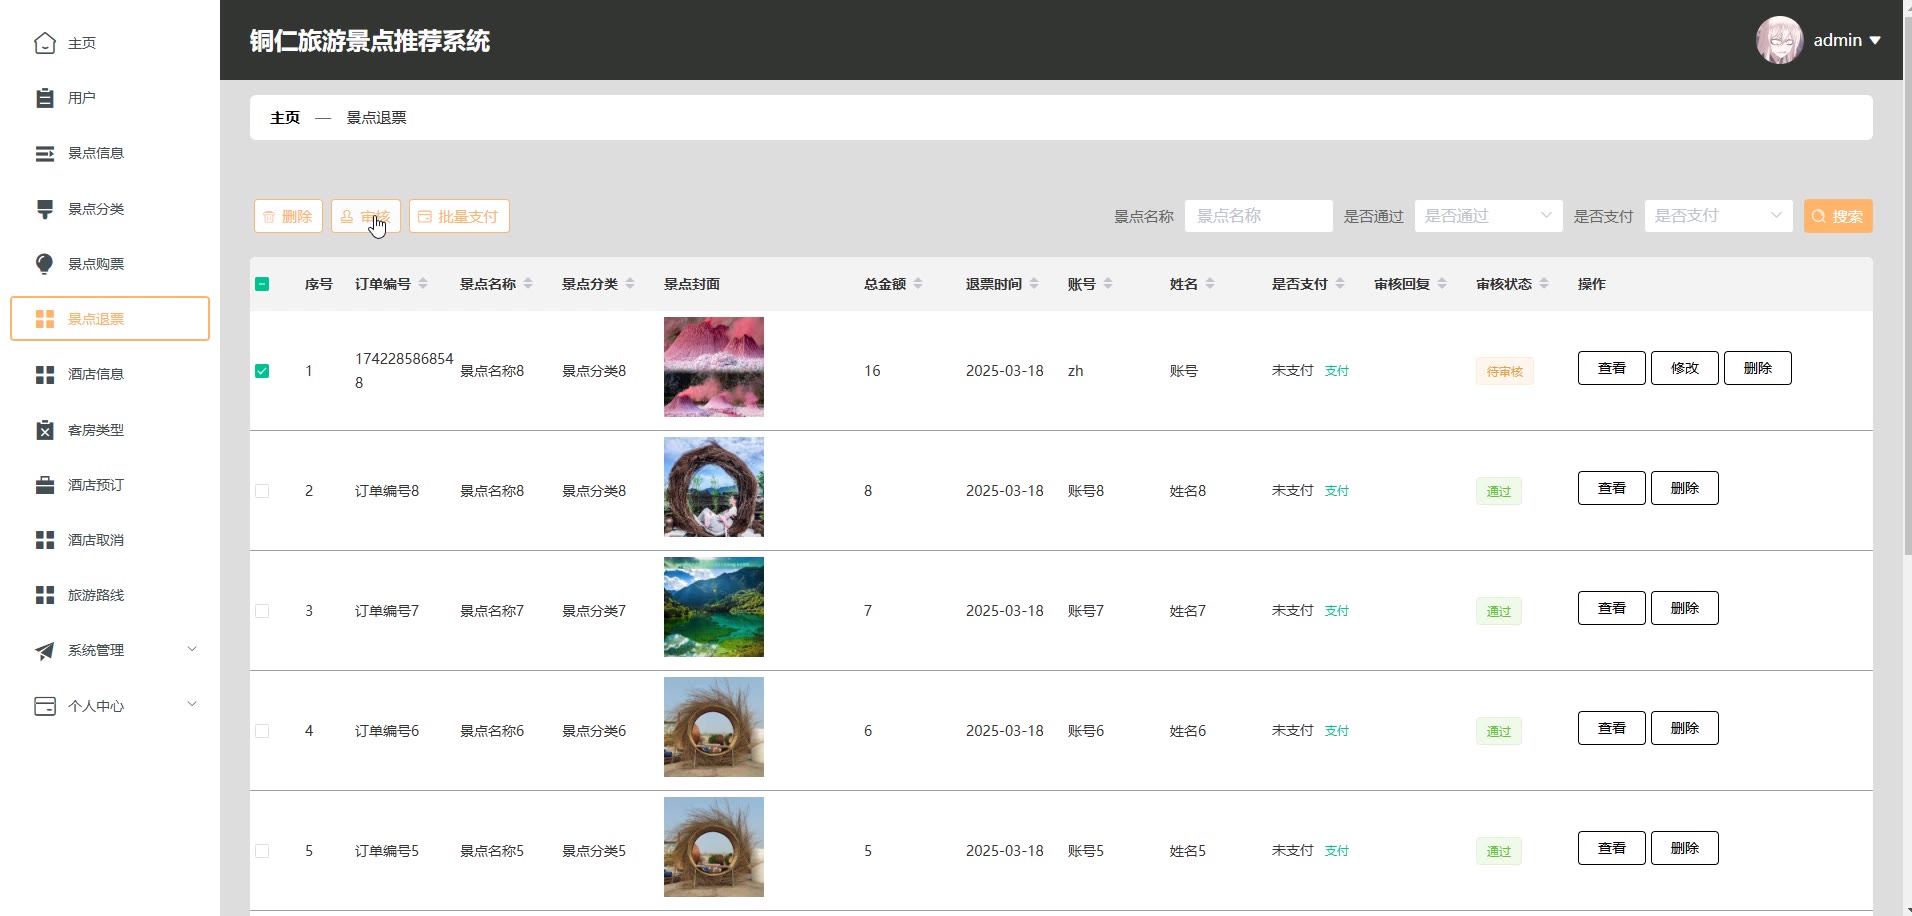The height and width of the screenshot is (916, 1912).
Task: Check the checkbox for 订单编号6 row
Action: (262, 731)
